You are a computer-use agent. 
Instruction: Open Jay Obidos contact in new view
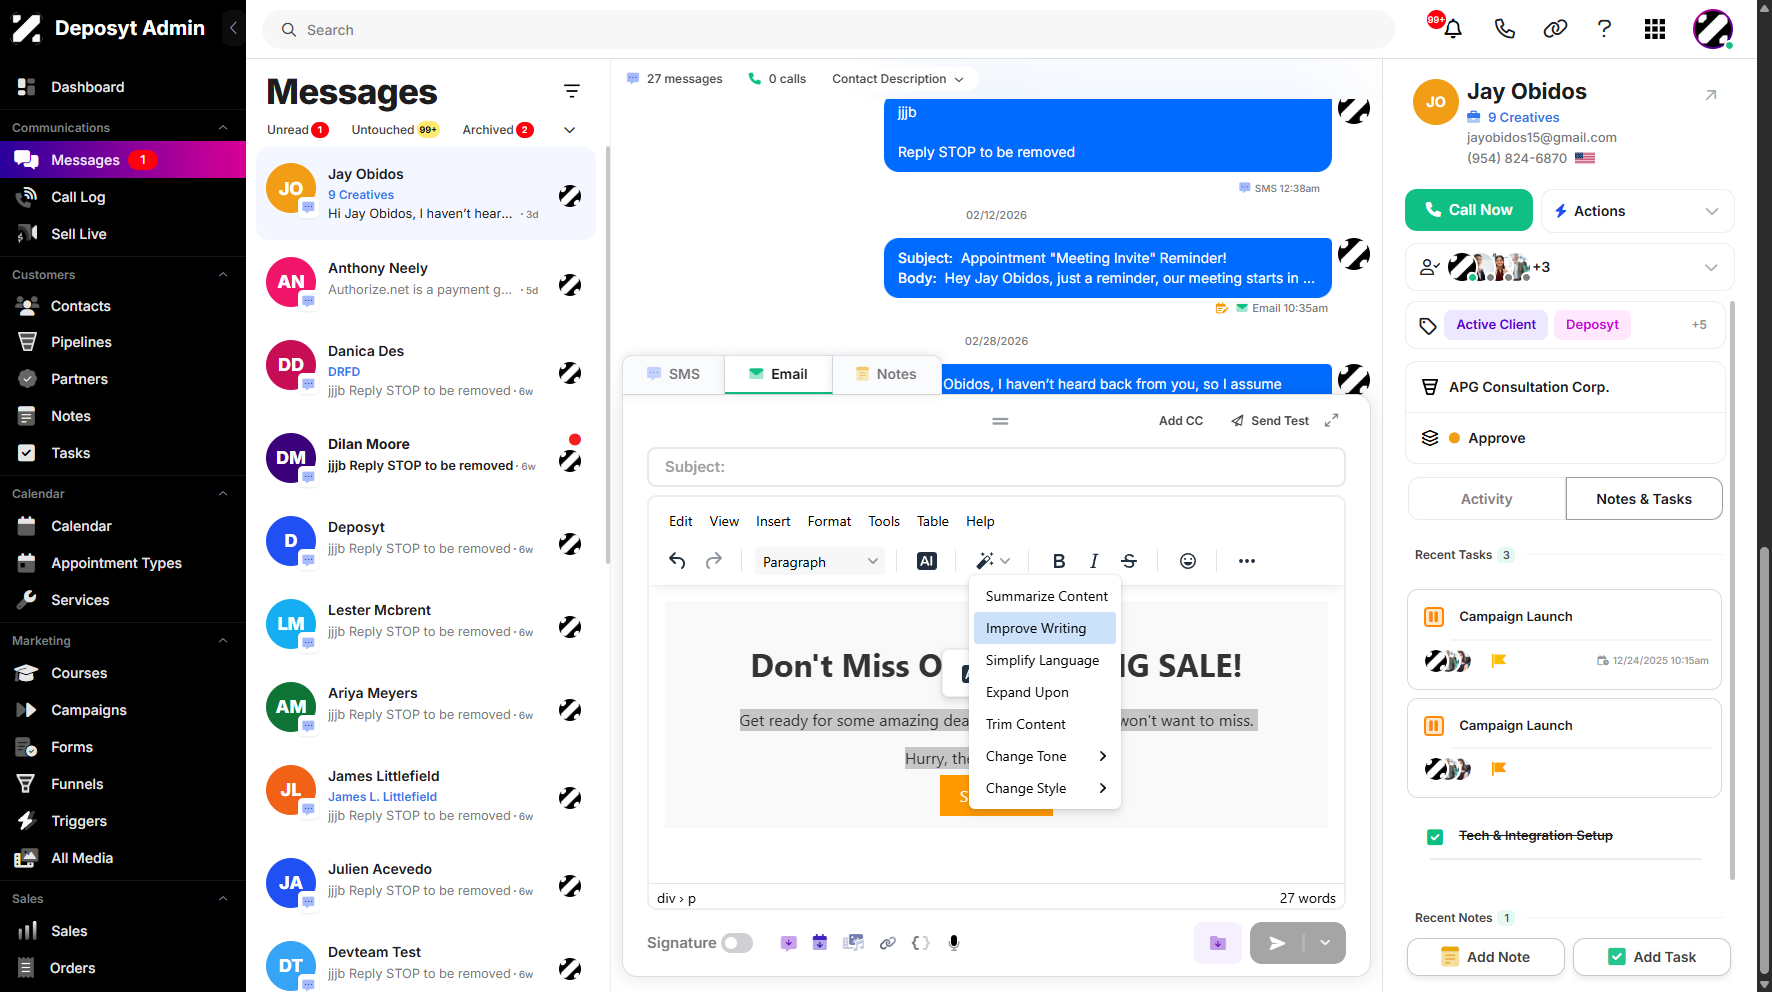tap(1711, 95)
